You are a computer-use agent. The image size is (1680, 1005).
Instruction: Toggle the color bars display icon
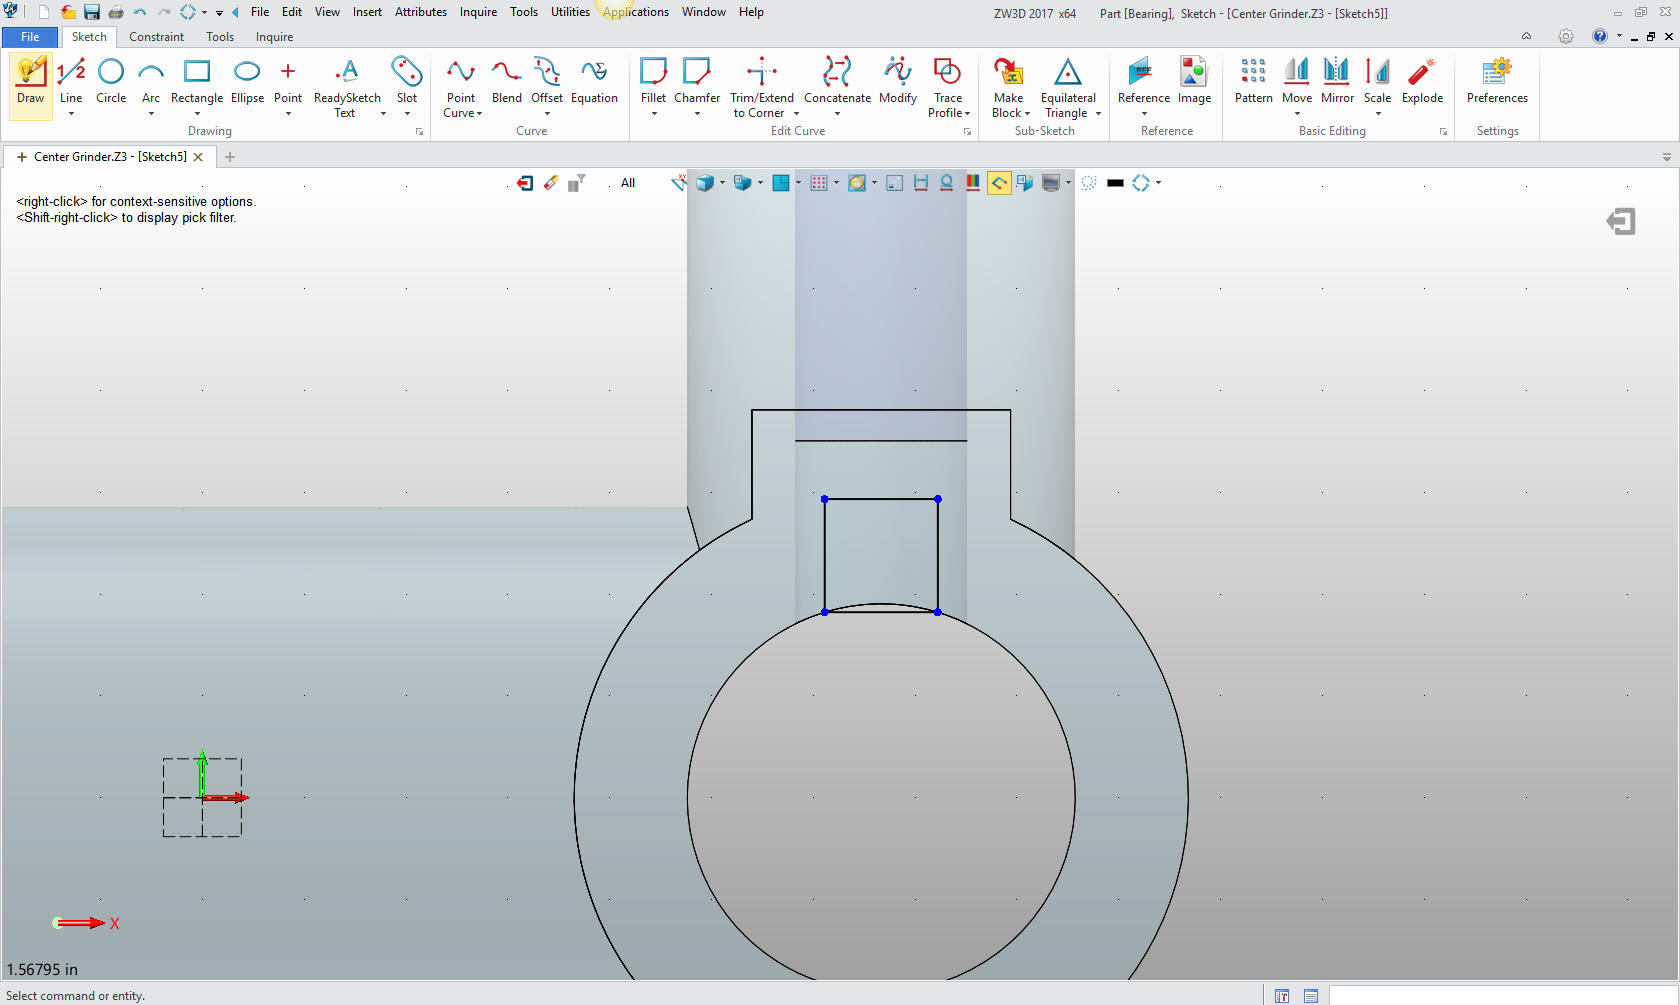pos(972,183)
